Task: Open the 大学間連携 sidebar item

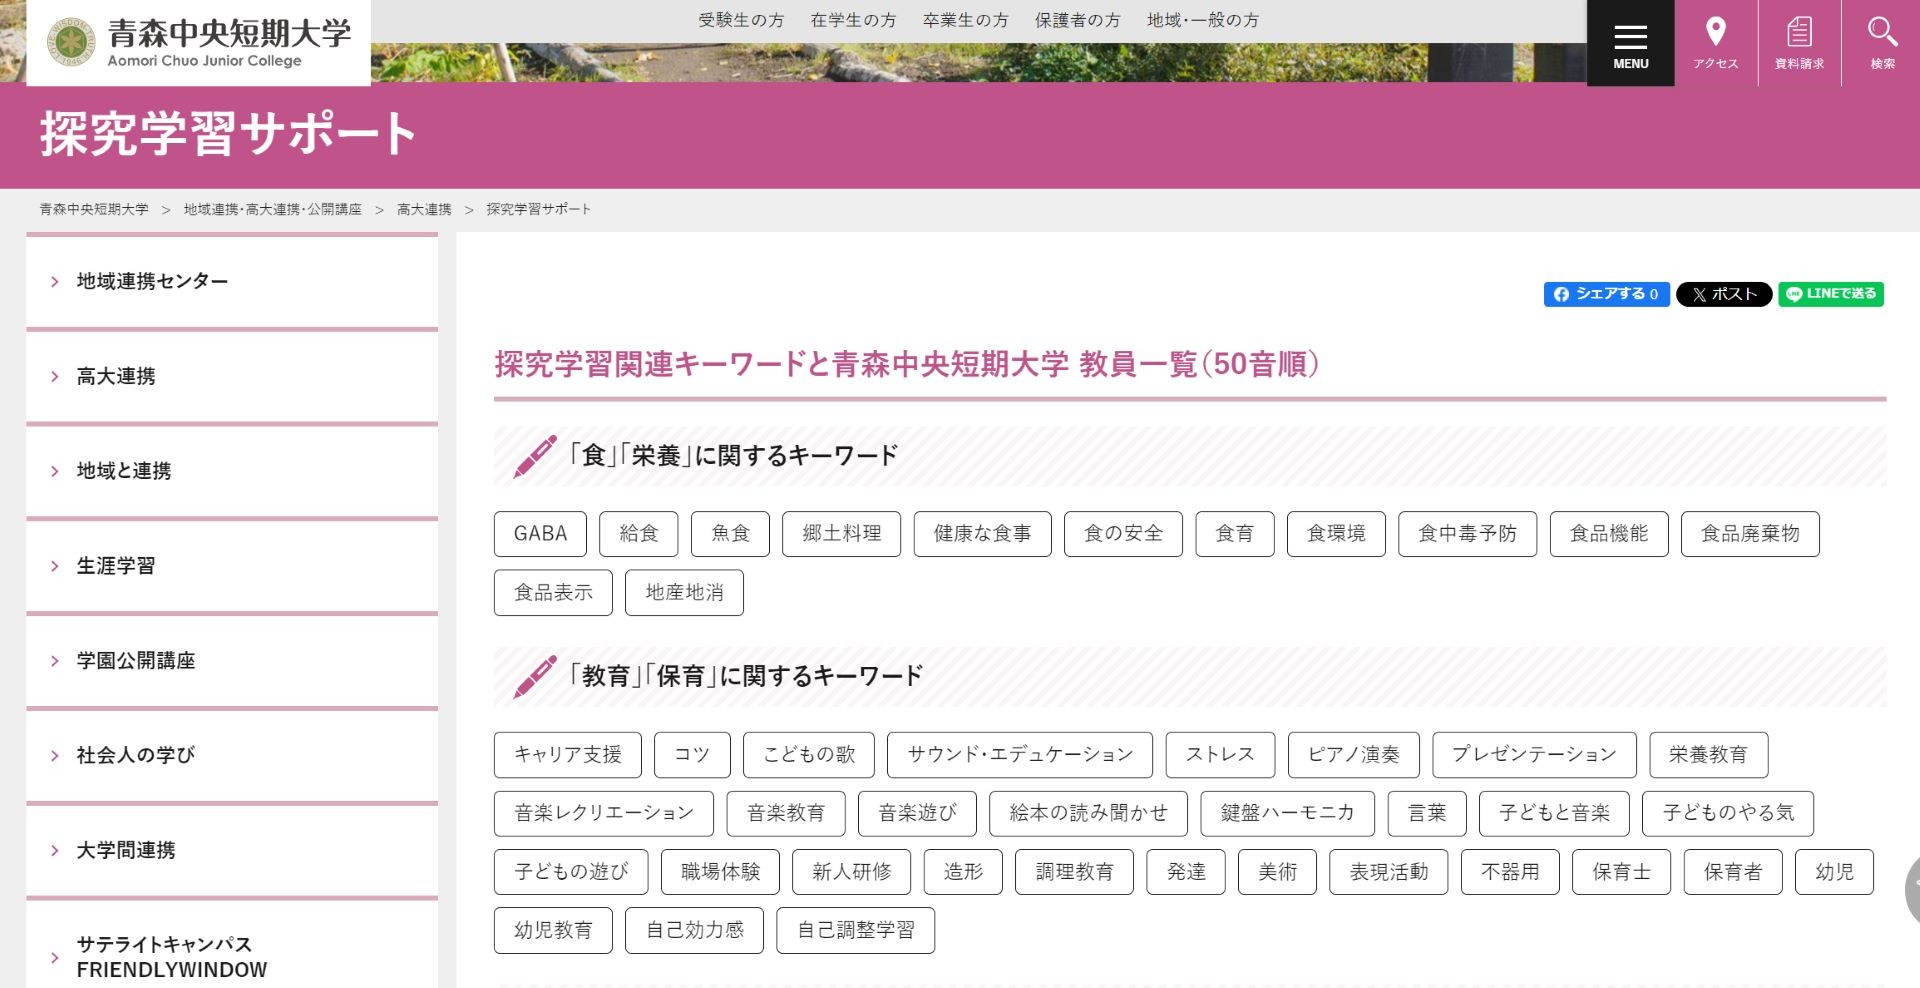Action: (x=232, y=850)
